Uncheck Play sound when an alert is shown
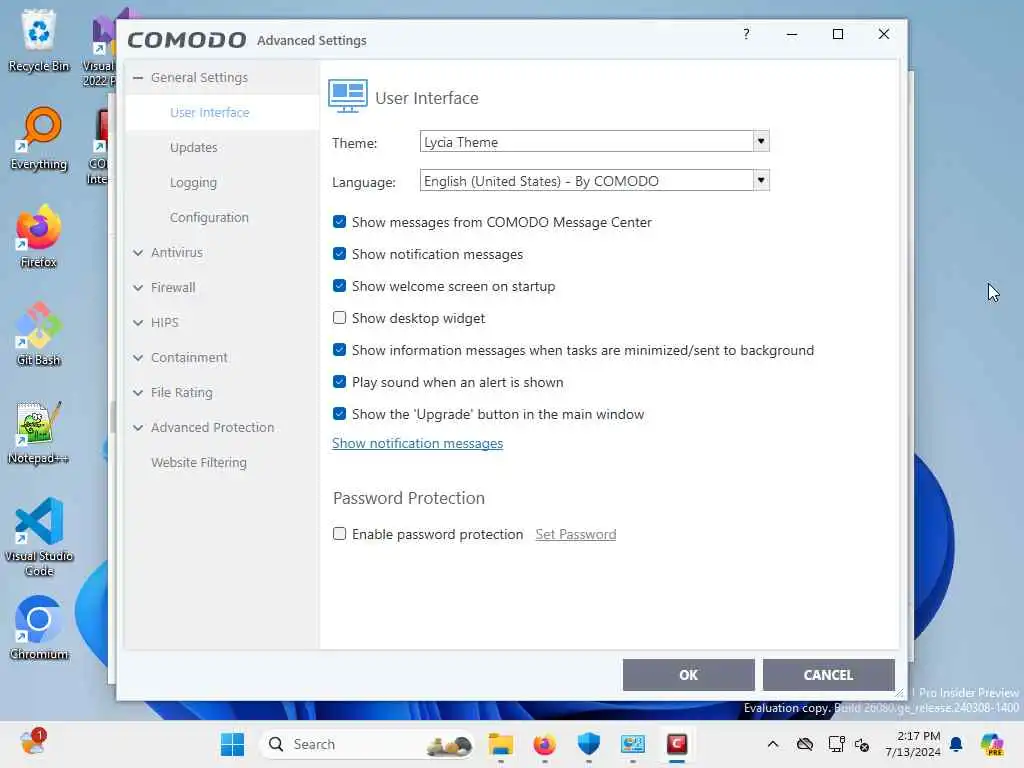Screen dimensions: 1024x768 click(339, 381)
